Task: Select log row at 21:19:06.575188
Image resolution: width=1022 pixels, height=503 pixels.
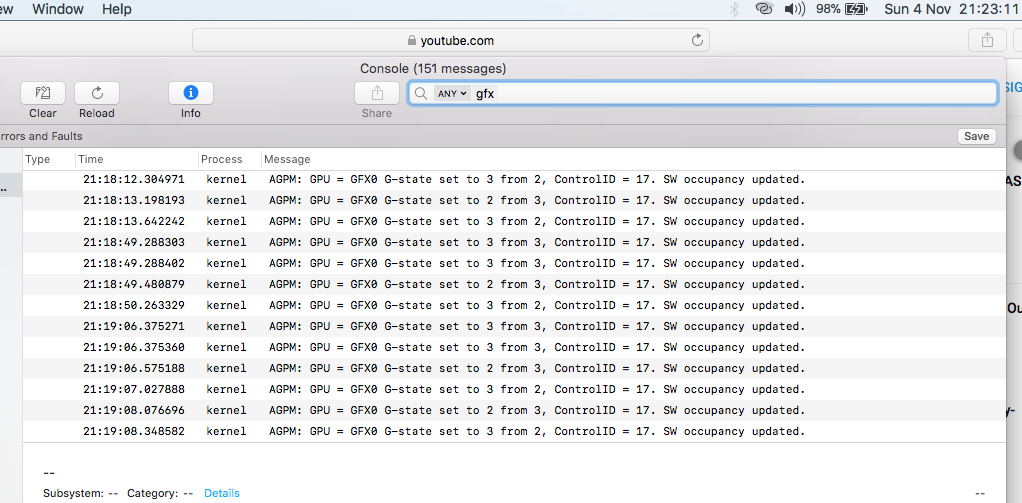Action: click(514, 368)
